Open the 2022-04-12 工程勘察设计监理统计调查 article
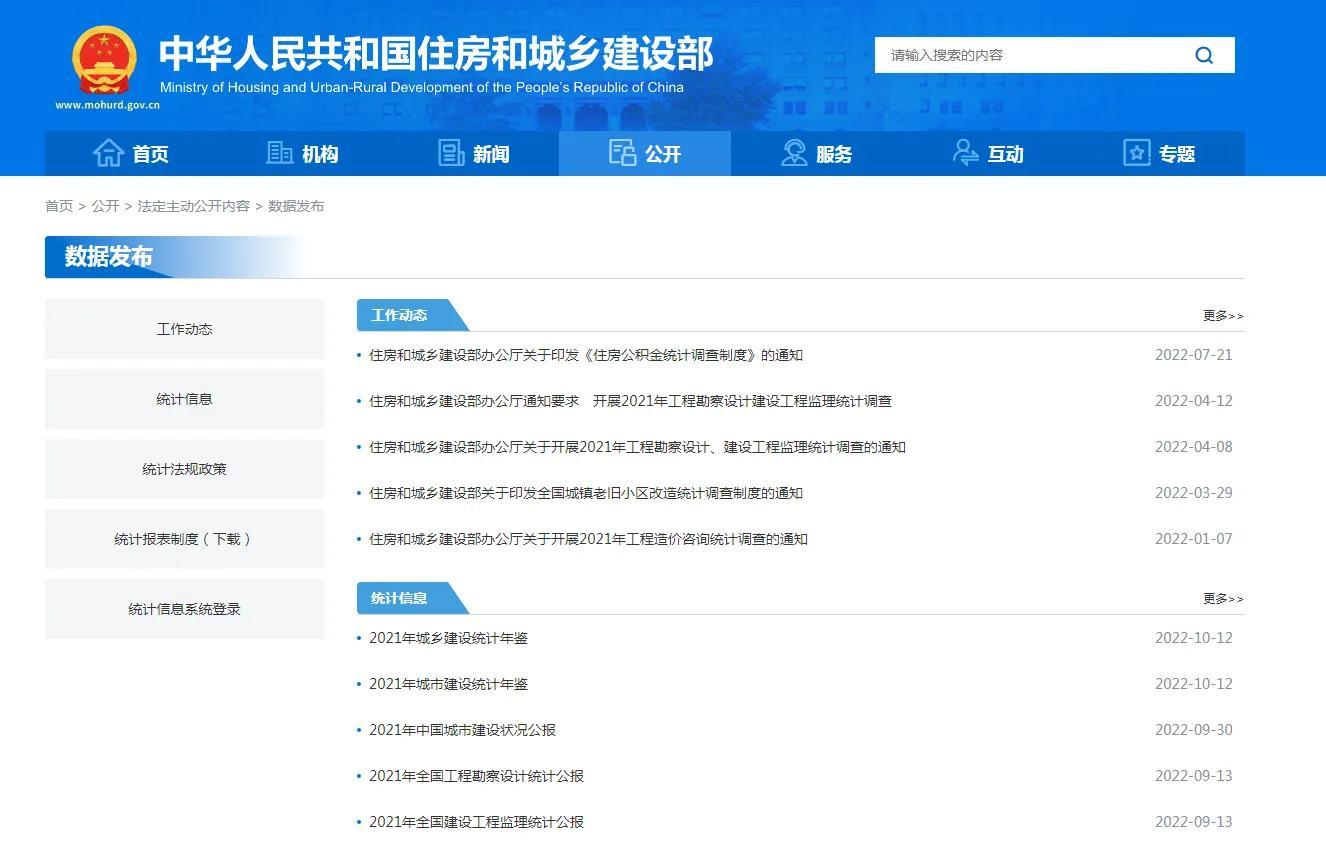This screenshot has height=858, width=1326. tap(630, 401)
